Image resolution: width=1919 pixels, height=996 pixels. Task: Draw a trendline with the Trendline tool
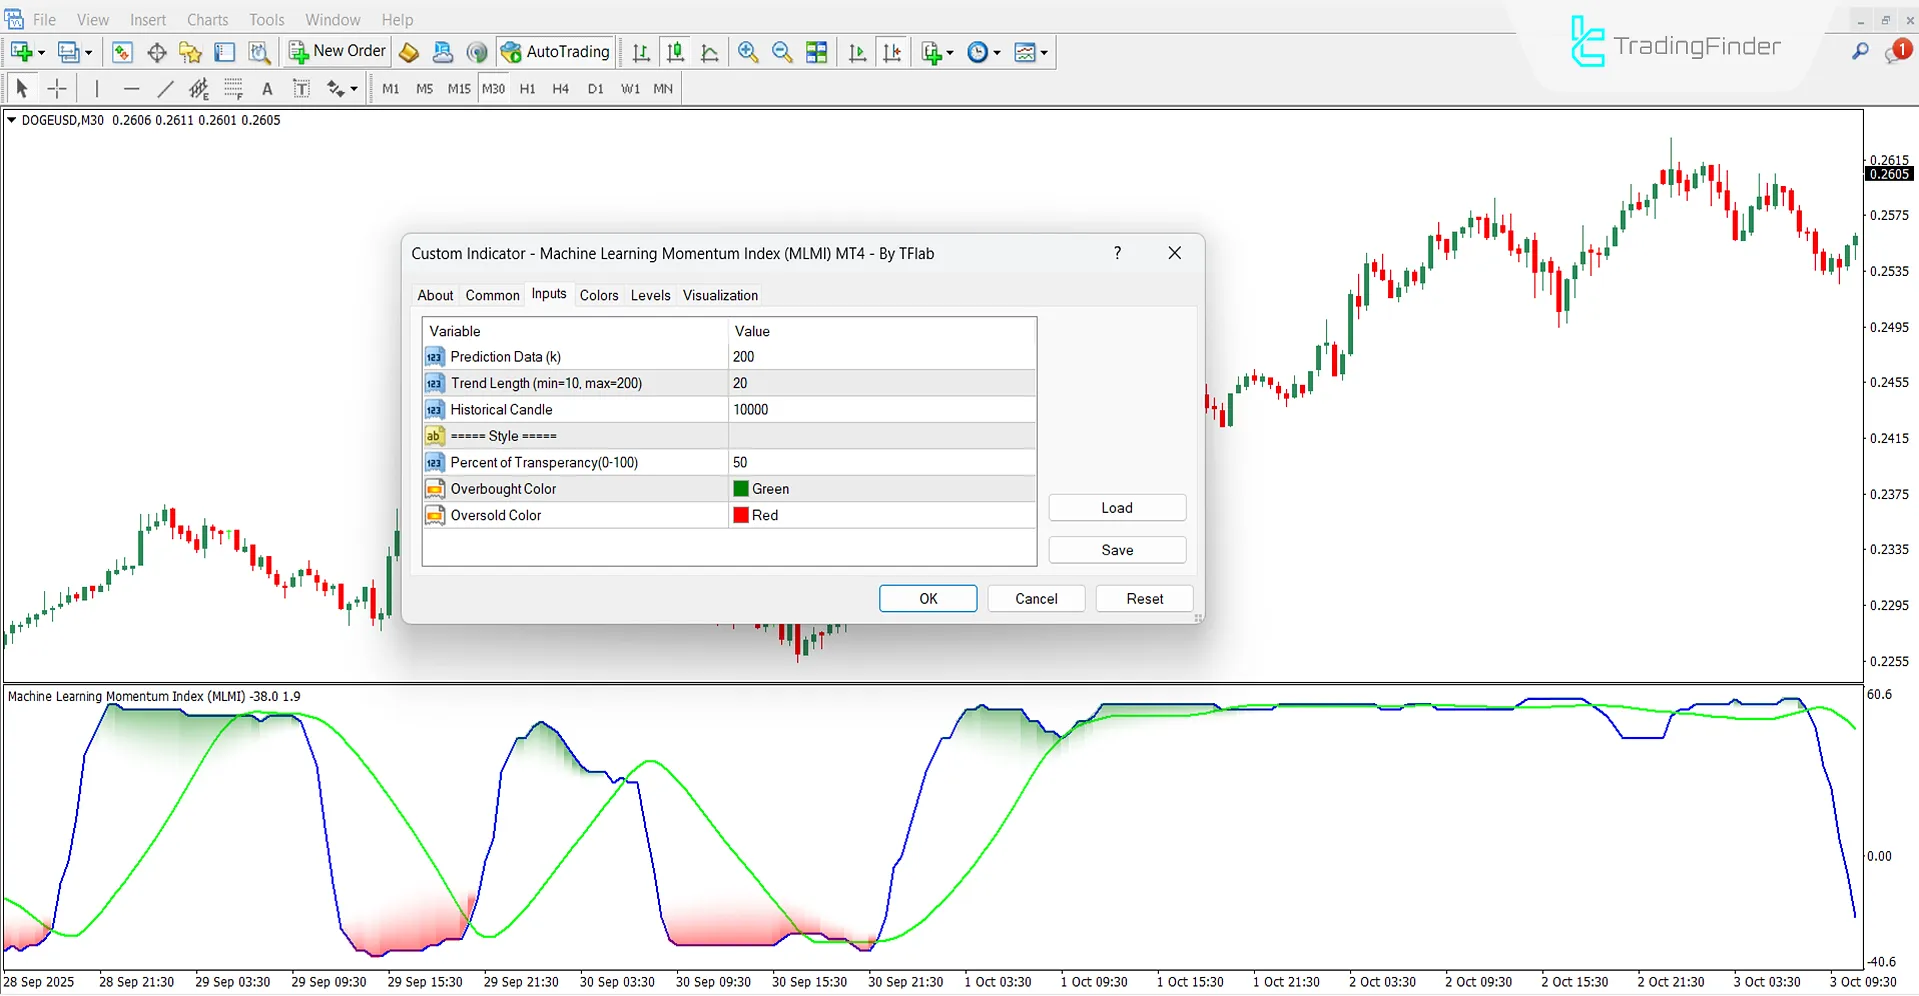(x=165, y=89)
